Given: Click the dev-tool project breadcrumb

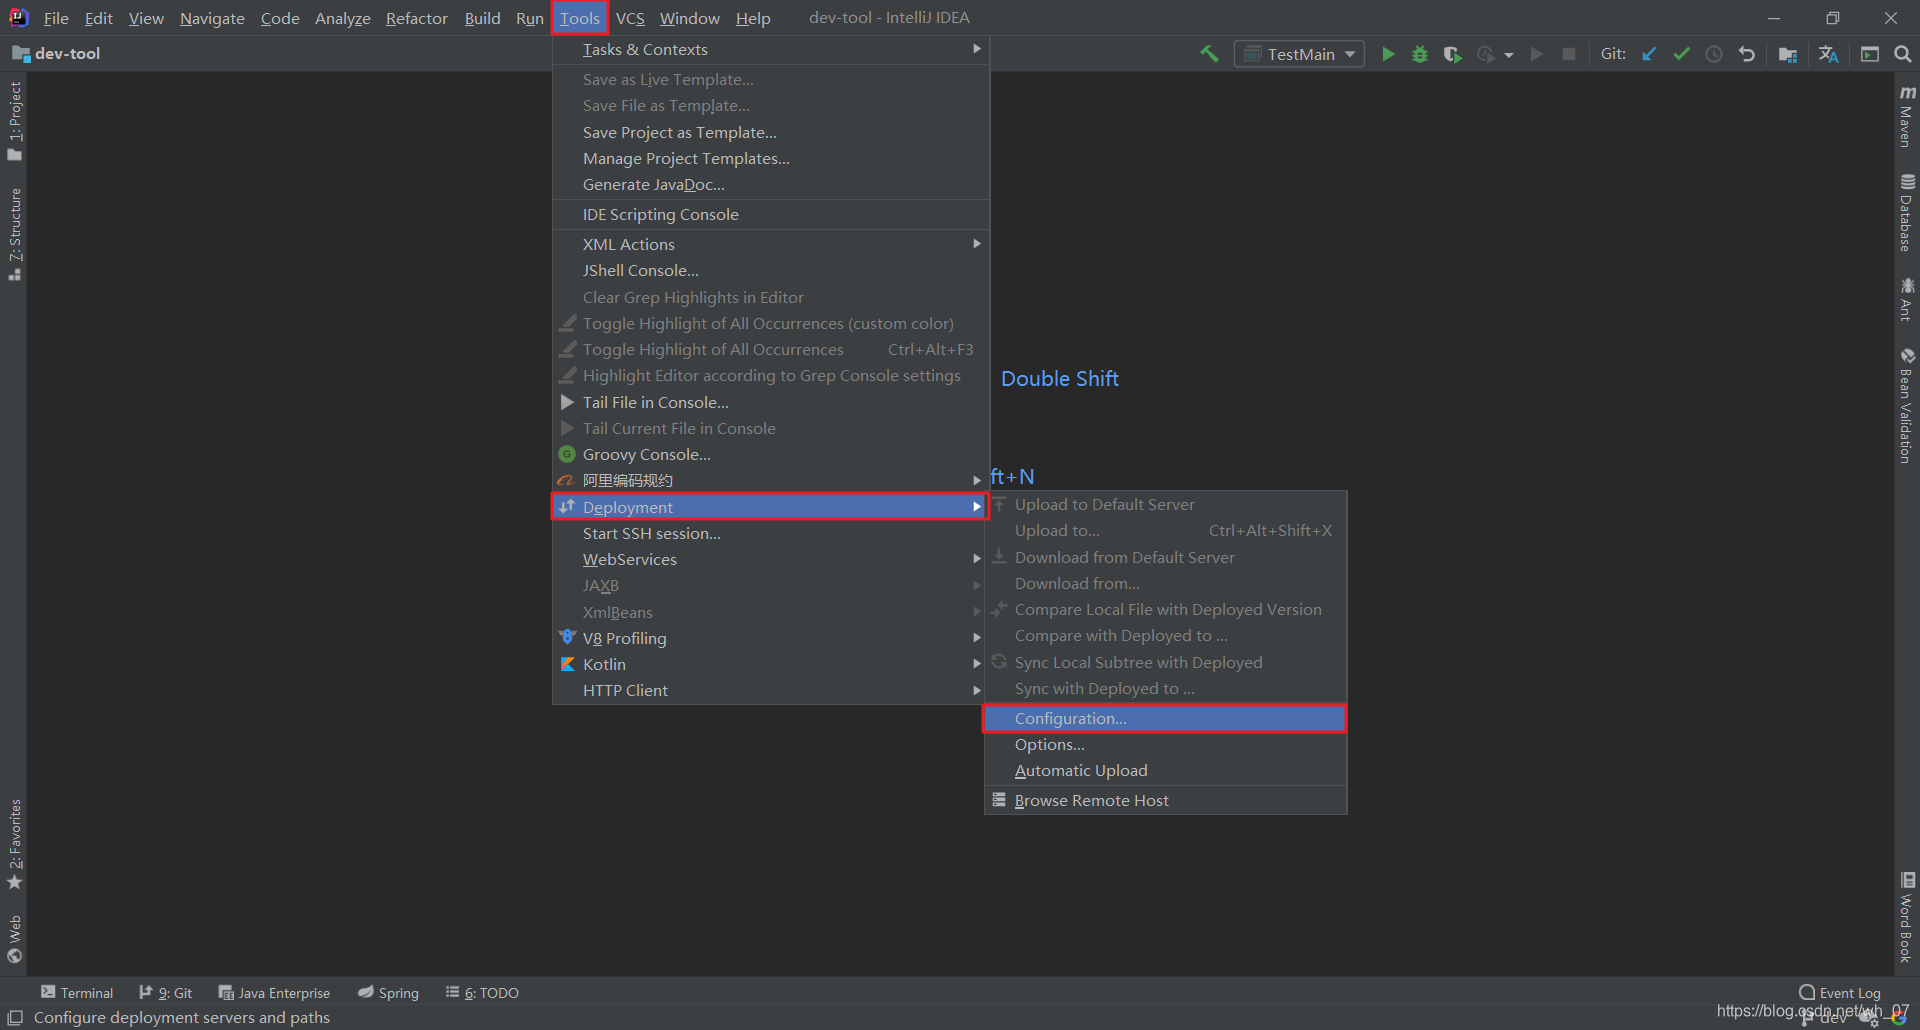Looking at the screenshot, I should 57,54.
